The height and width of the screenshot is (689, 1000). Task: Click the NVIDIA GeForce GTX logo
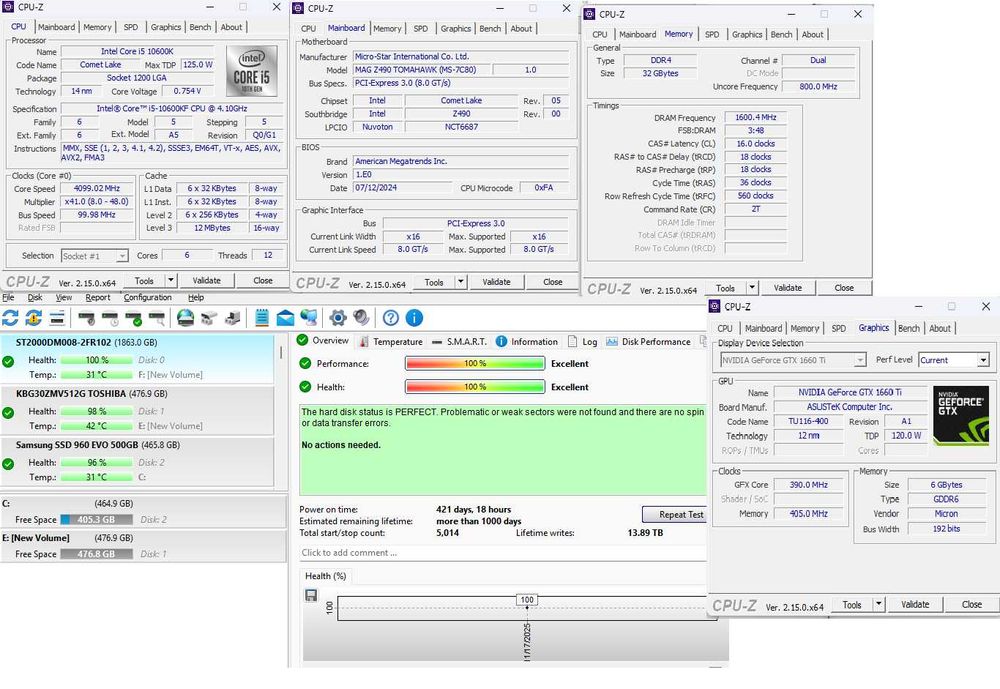click(x=961, y=415)
